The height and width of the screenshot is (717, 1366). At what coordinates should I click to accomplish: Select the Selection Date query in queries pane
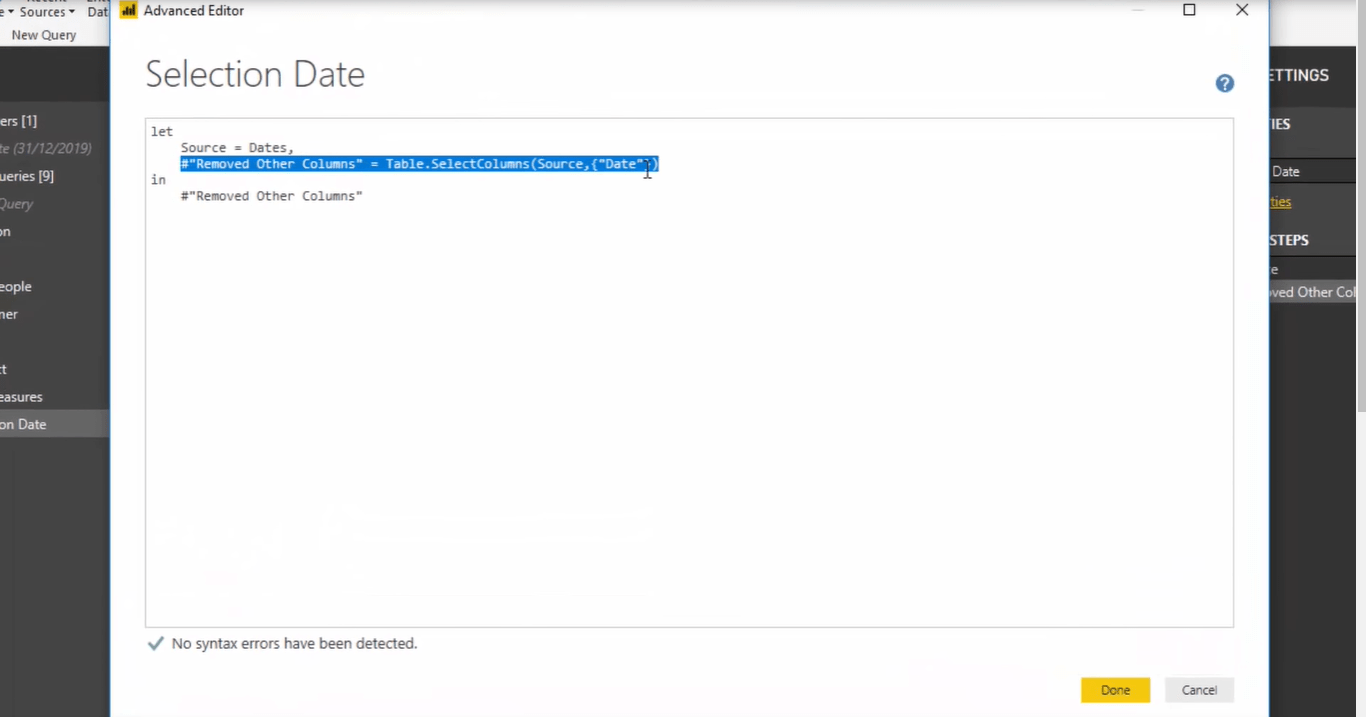(54, 424)
